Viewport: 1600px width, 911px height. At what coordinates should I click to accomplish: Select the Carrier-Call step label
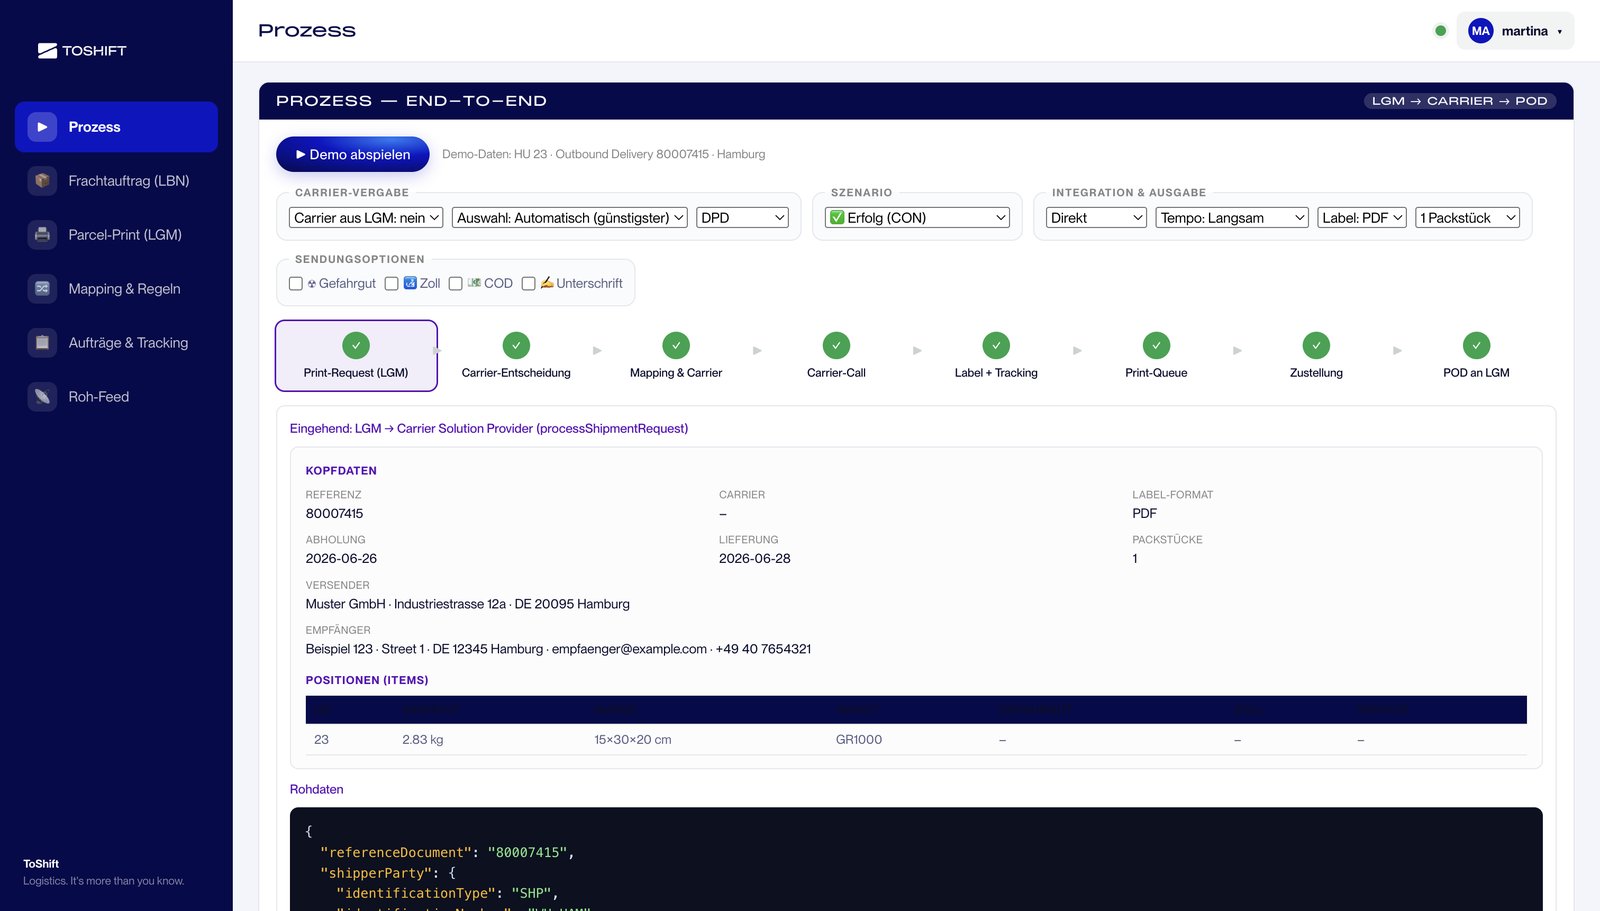click(836, 373)
